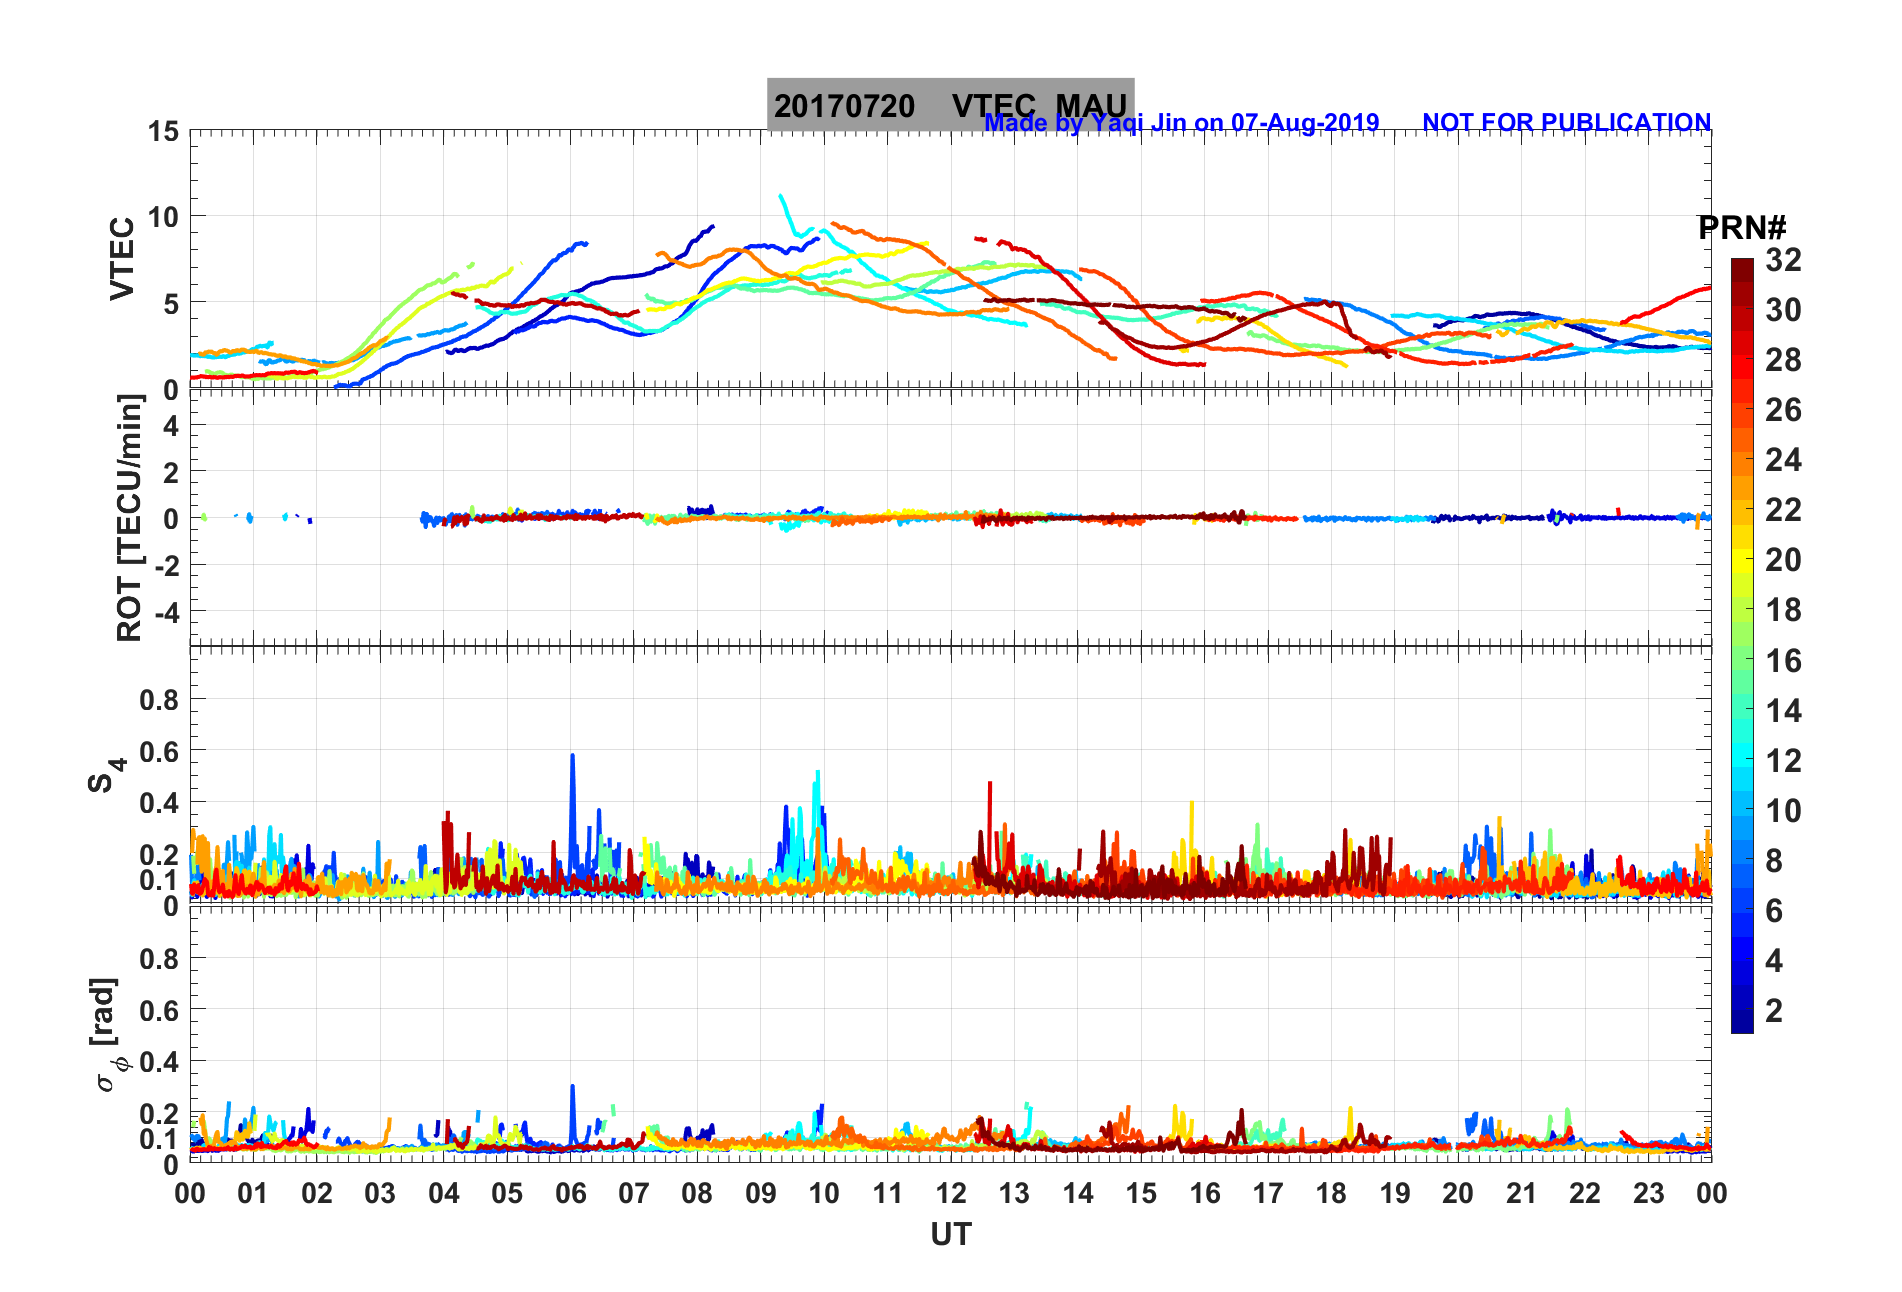Click the '18' label on the PRN colorbar

tap(1783, 610)
